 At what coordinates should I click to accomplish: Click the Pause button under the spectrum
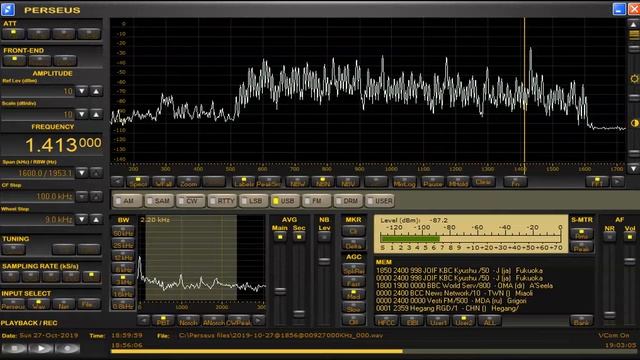pos(433,182)
